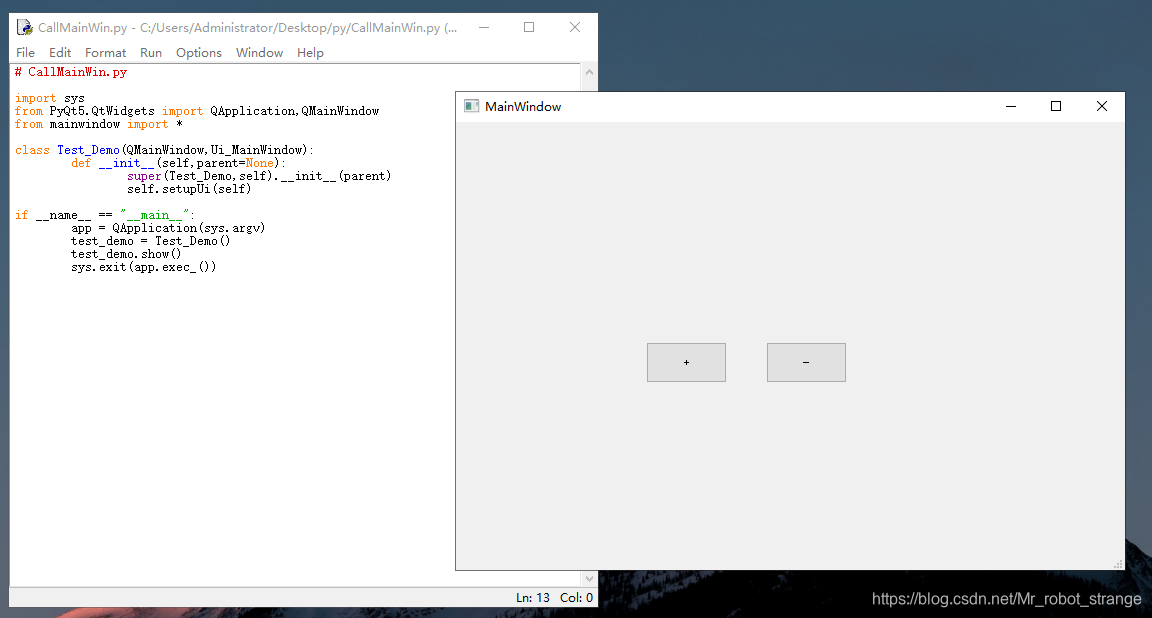Click the 'sys.exit(app.exec_())' line
Viewport: 1152px width, 618px height.
click(x=144, y=267)
